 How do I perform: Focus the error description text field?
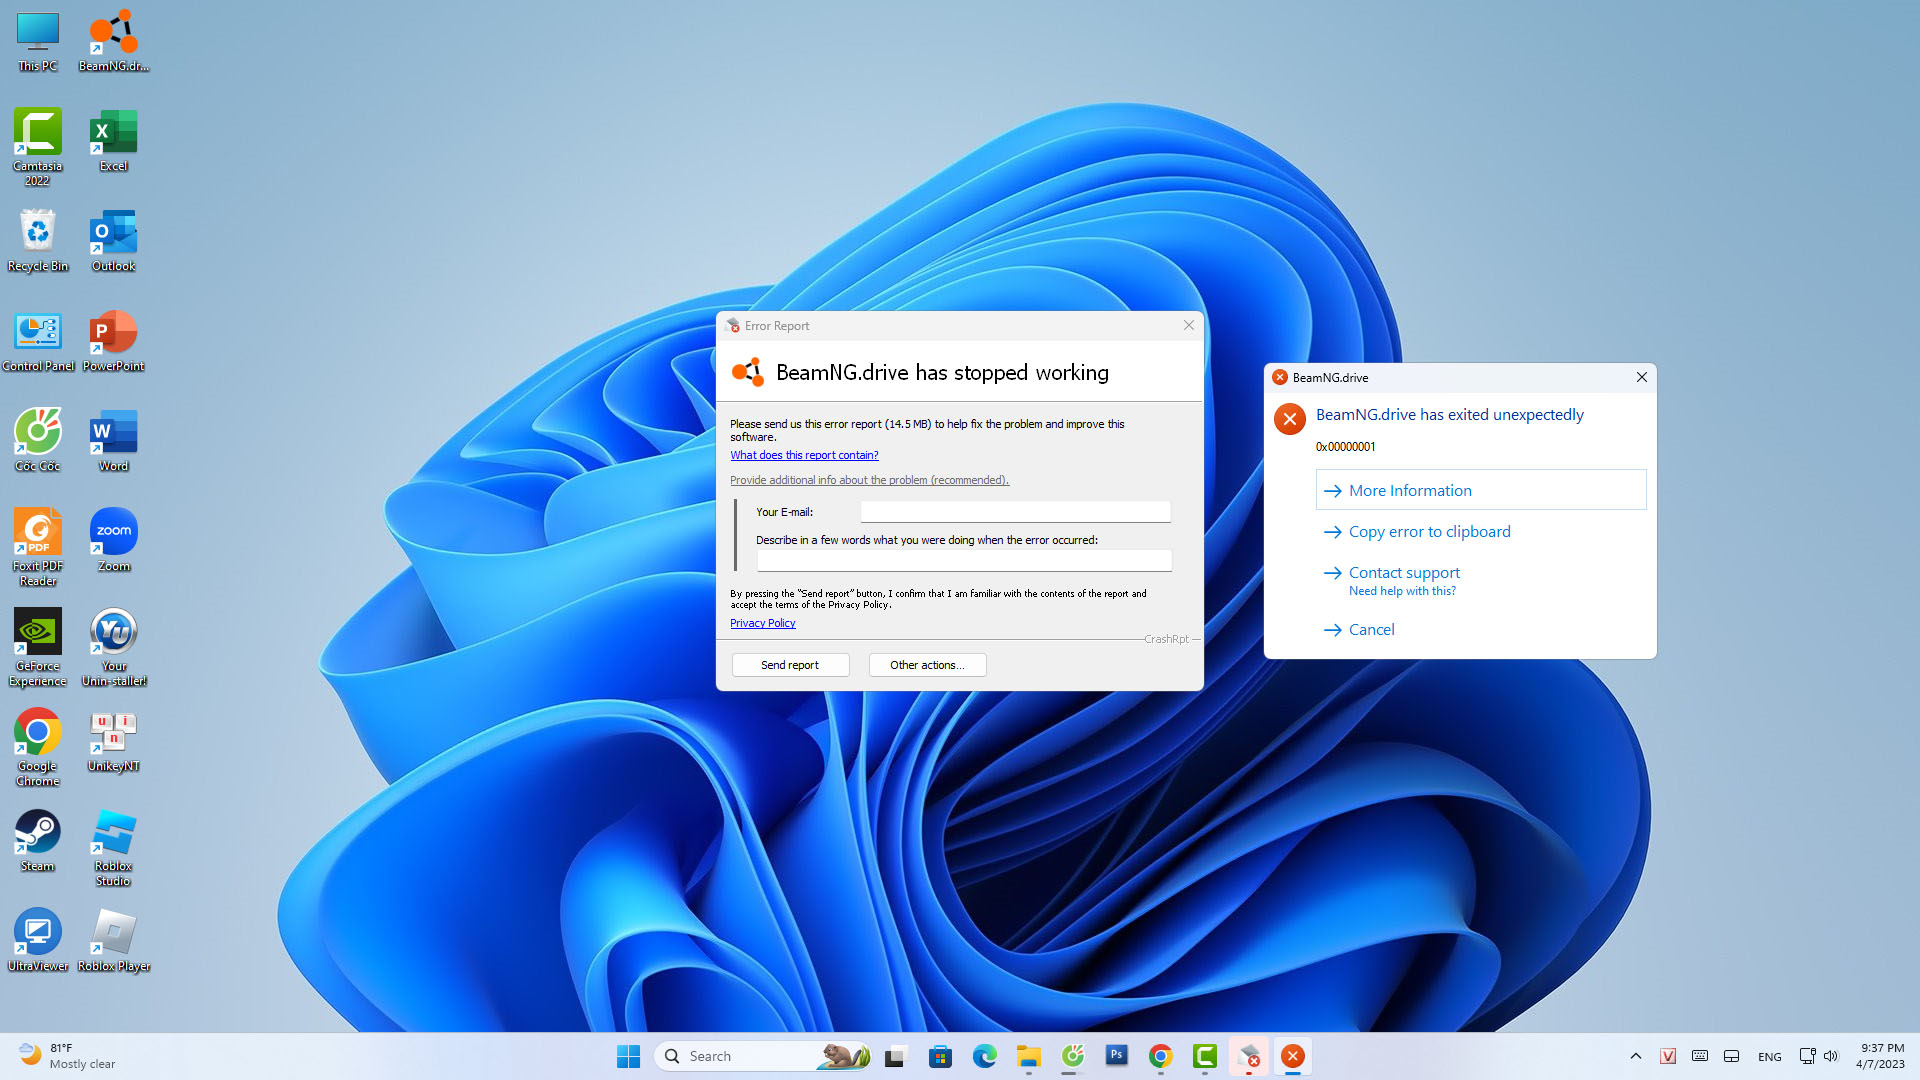coord(964,560)
